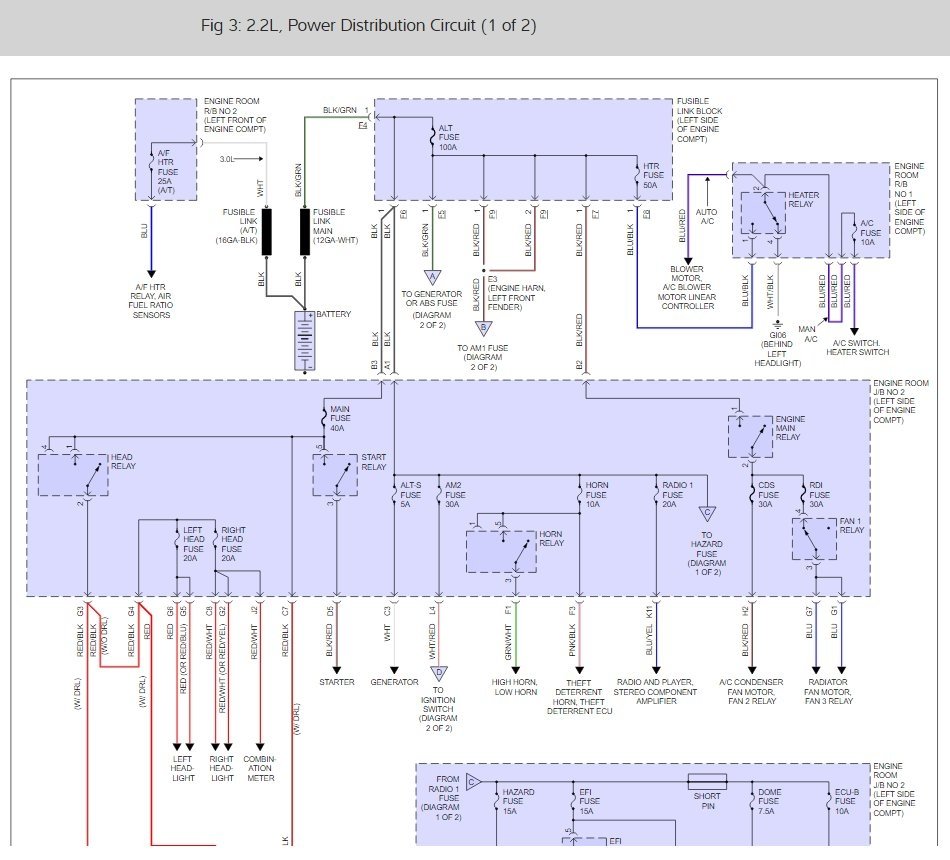The image size is (950, 860).
Task: Click the Main Fuse 40A symbol
Action: tap(324, 417)
